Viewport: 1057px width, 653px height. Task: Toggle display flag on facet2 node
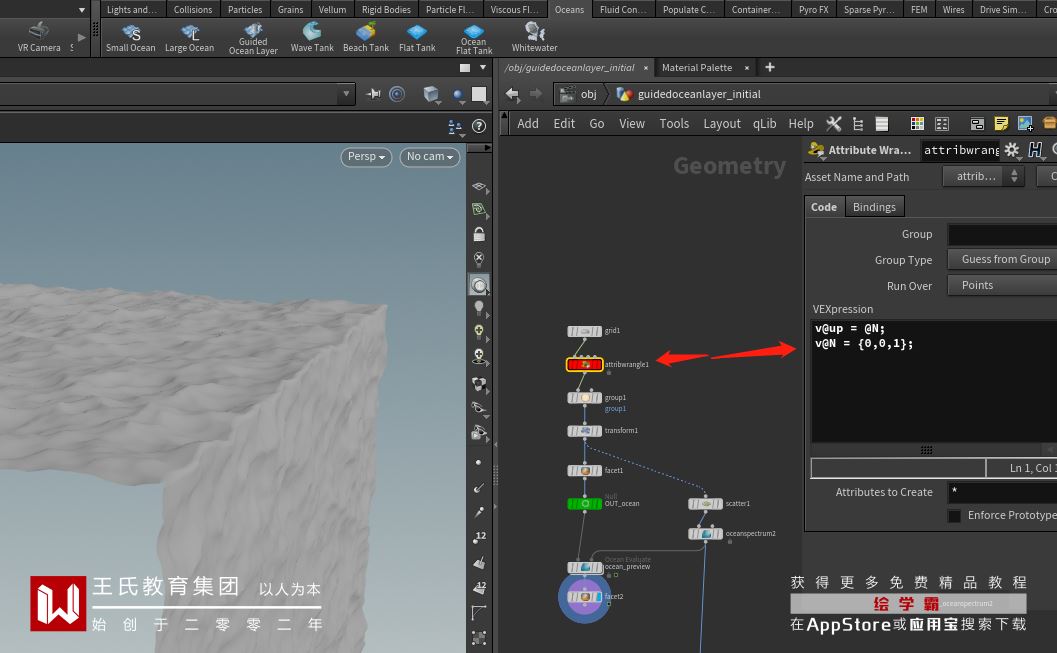tap(597, 597)
